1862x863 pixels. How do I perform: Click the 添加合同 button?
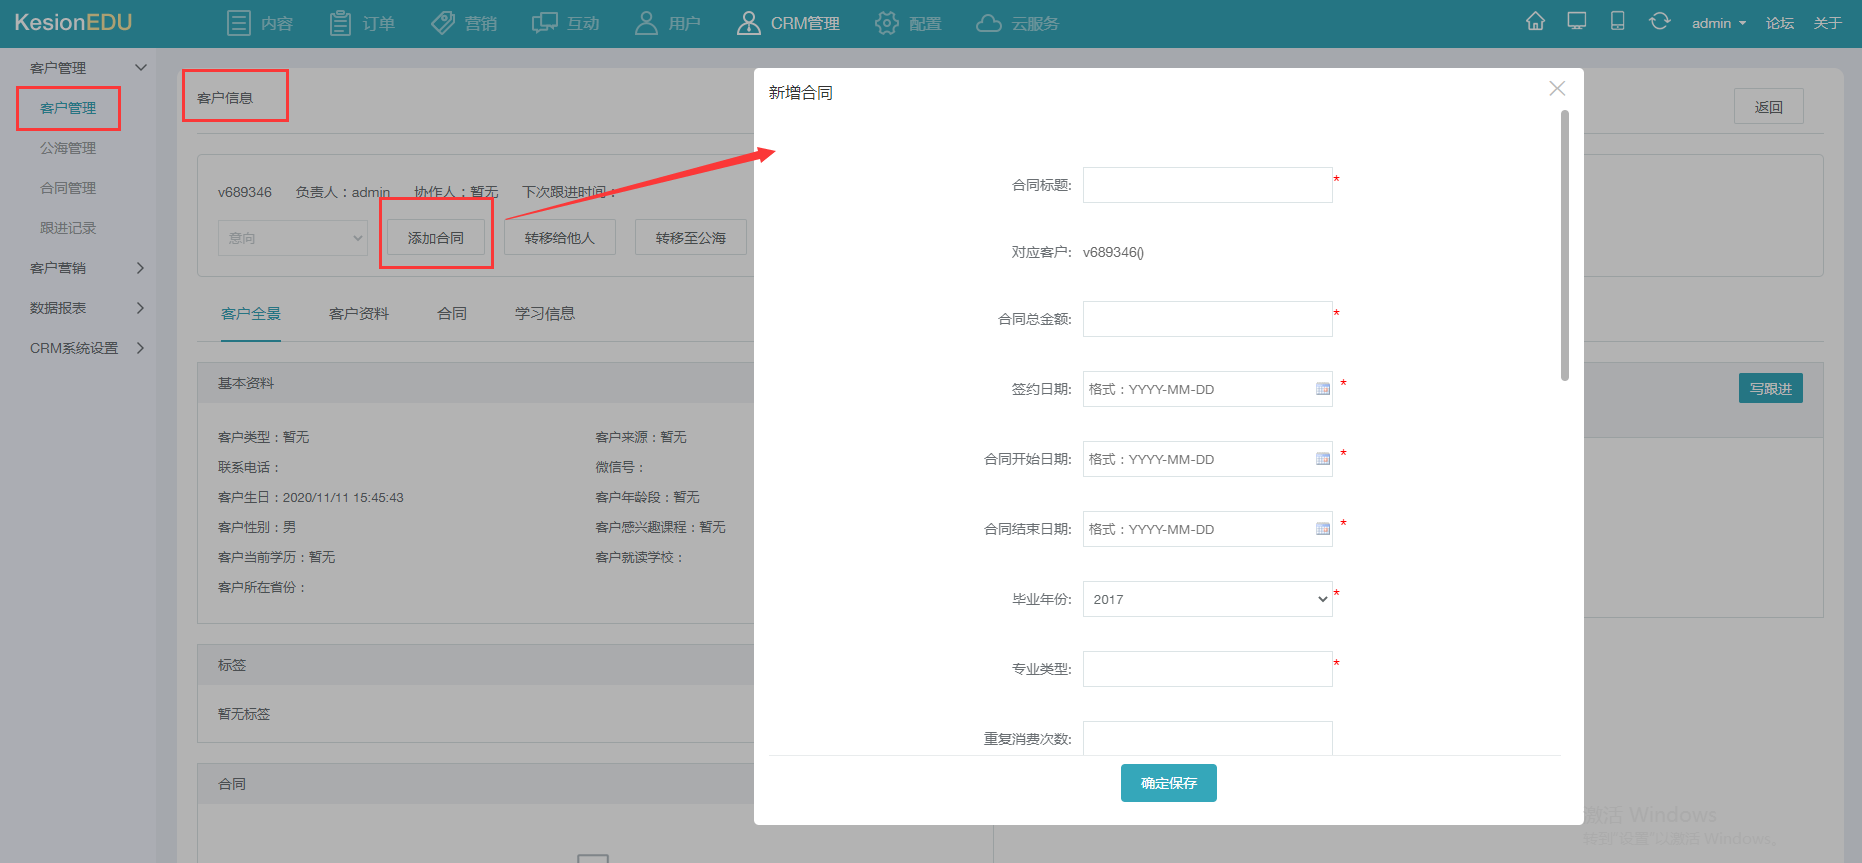(436, 238)
